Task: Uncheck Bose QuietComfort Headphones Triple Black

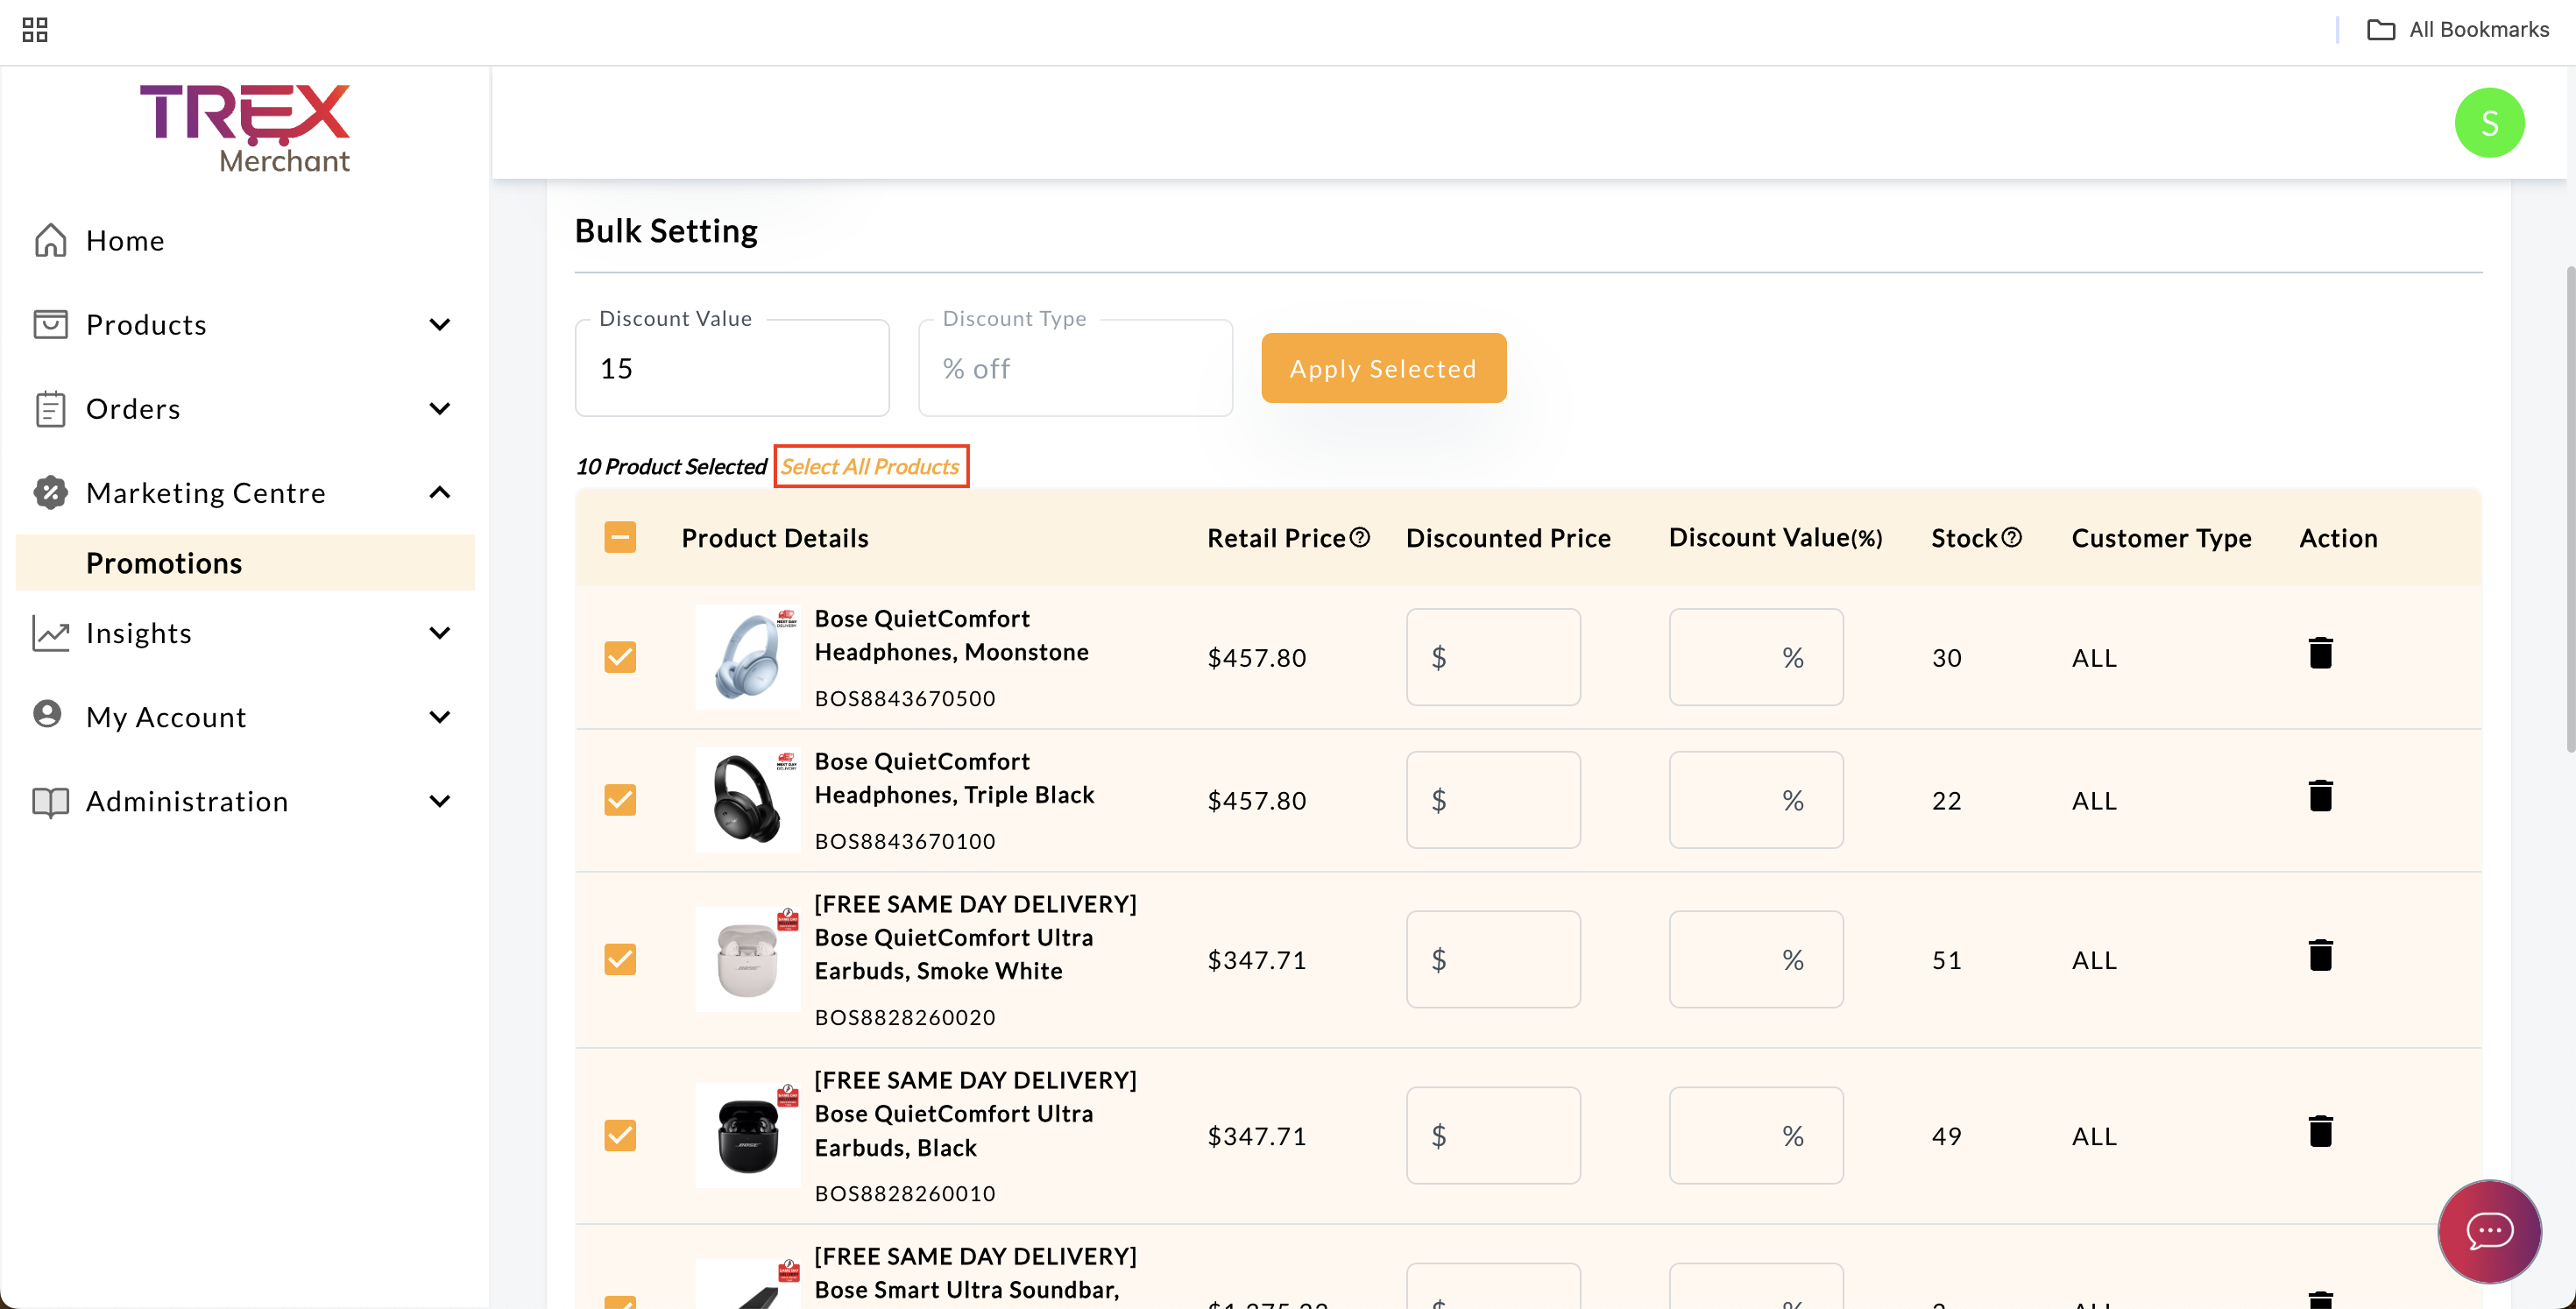Action: (620, 800)
